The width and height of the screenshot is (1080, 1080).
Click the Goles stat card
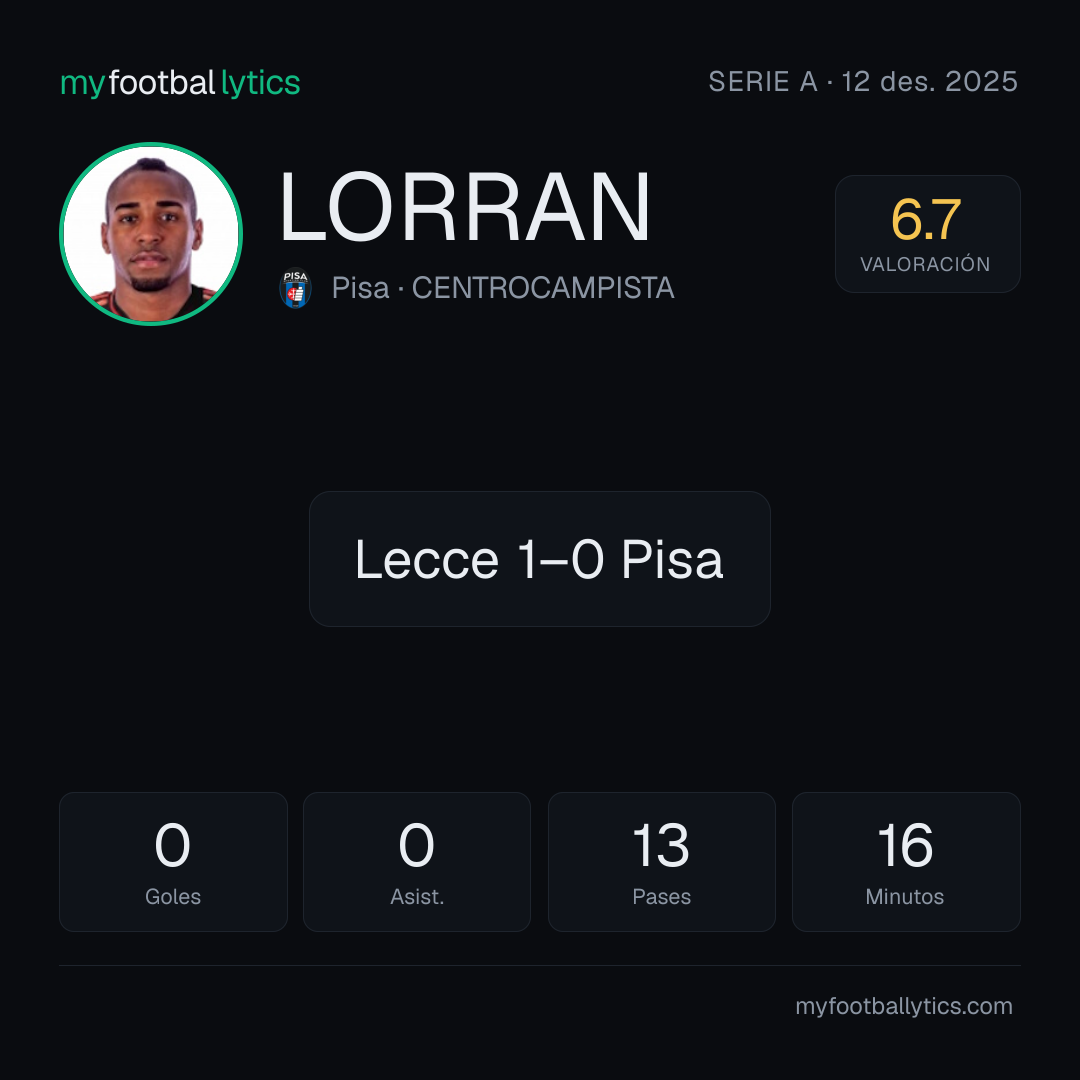173,862
